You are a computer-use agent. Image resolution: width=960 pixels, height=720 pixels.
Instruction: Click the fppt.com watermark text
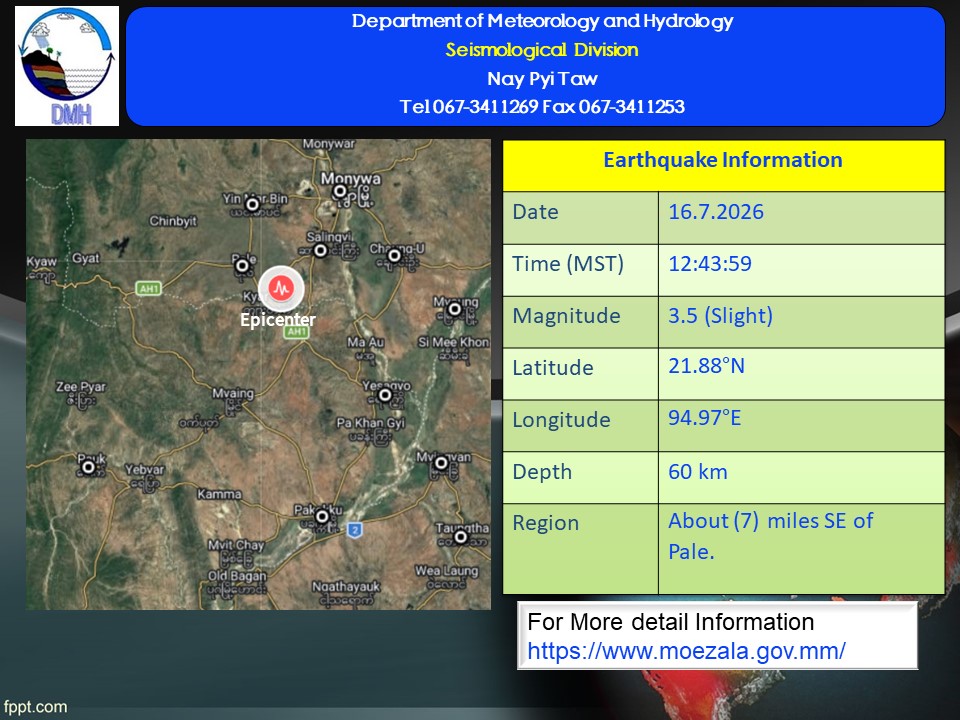pos(35,707)
